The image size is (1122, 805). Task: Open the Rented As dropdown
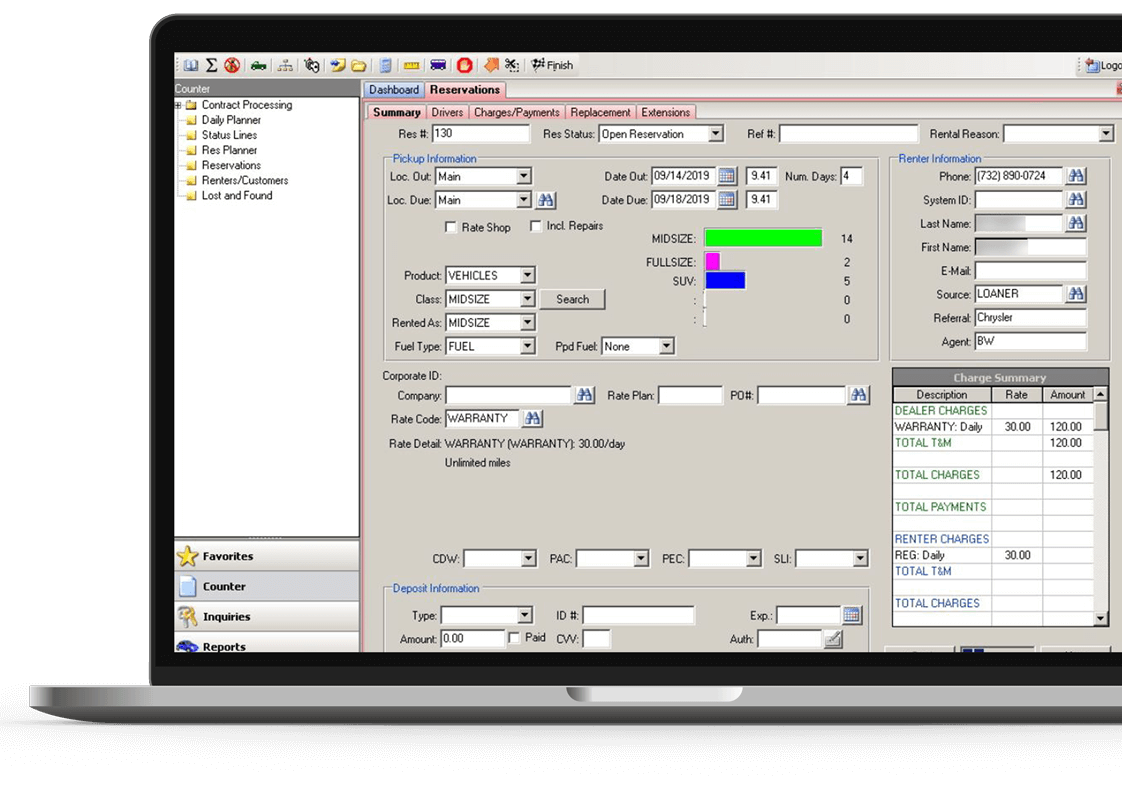tap(527, 322)
